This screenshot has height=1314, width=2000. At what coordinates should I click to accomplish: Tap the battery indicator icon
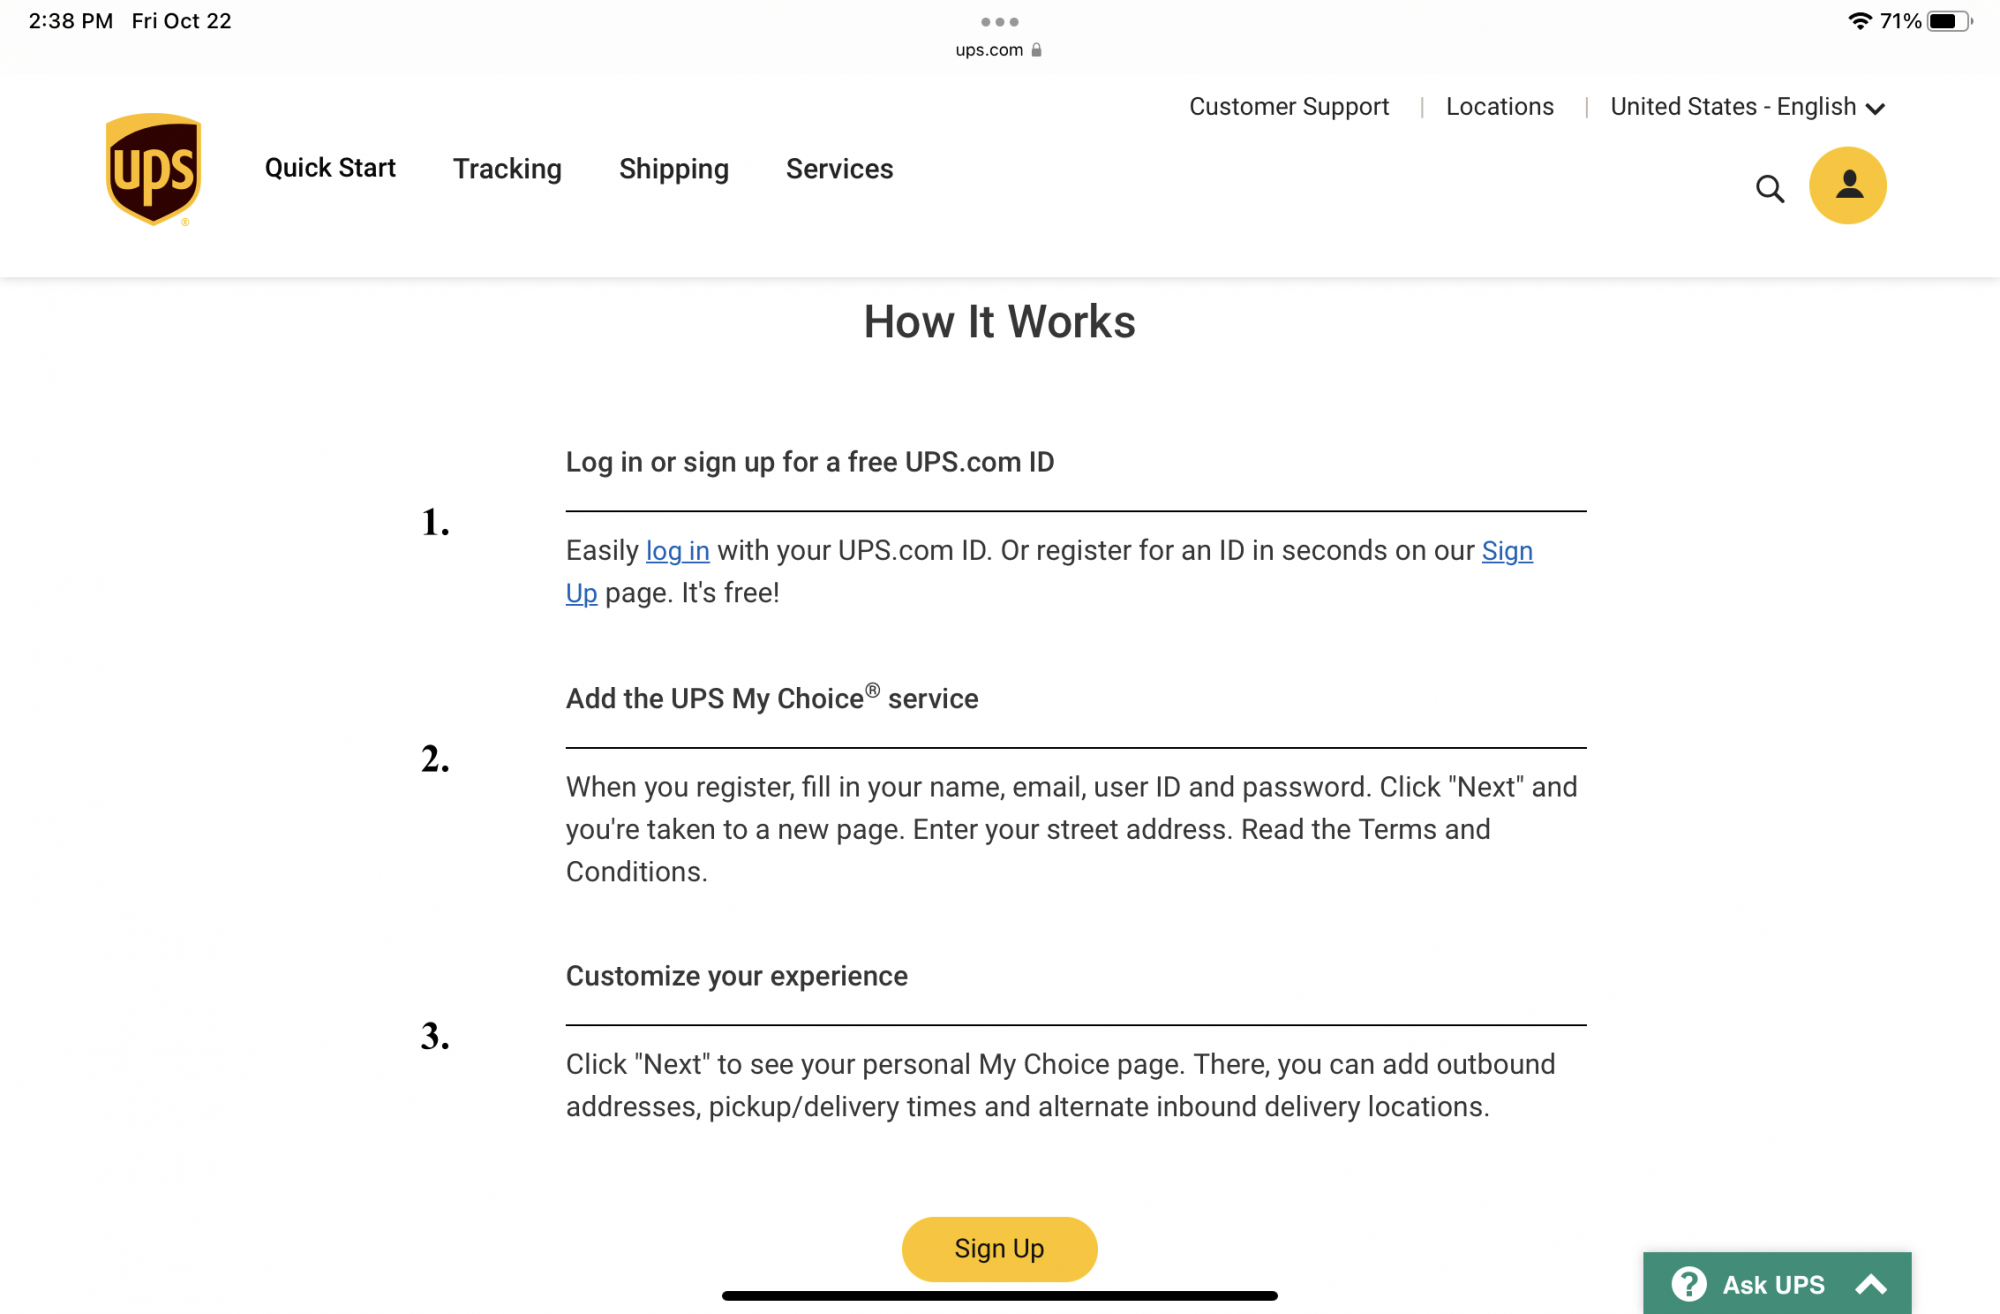[x=1948, y=21]
